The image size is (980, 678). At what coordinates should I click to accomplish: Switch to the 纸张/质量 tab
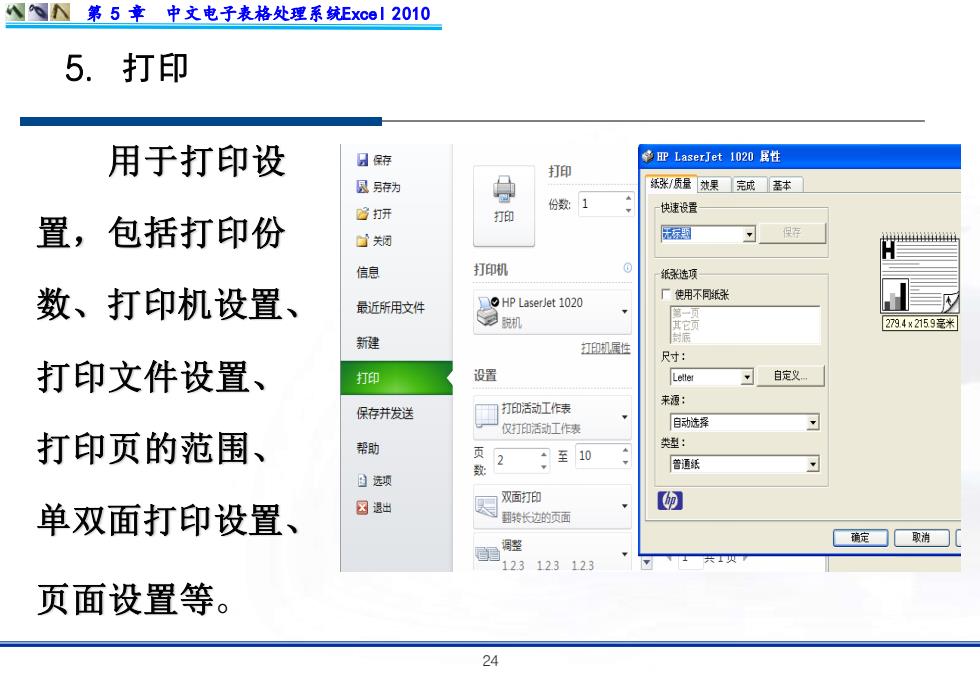point(671,184)
